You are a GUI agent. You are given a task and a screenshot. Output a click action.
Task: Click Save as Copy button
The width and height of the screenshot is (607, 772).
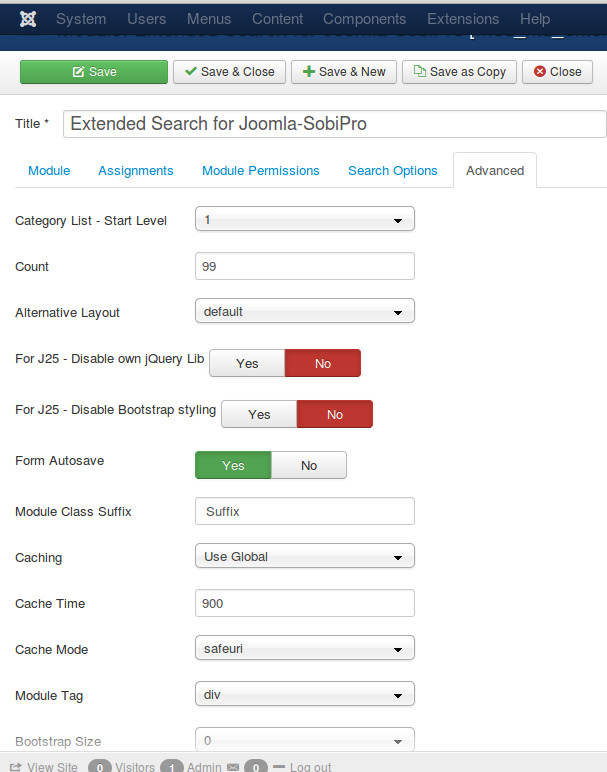coord(459,72)
